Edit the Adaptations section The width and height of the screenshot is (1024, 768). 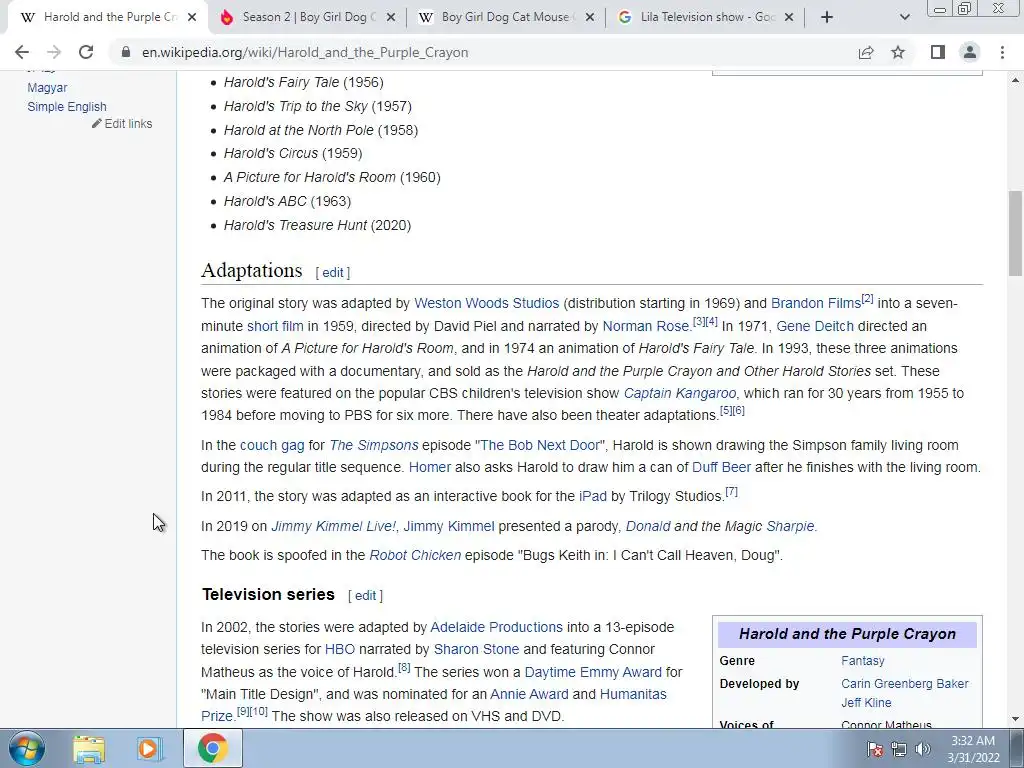[332, 273]
